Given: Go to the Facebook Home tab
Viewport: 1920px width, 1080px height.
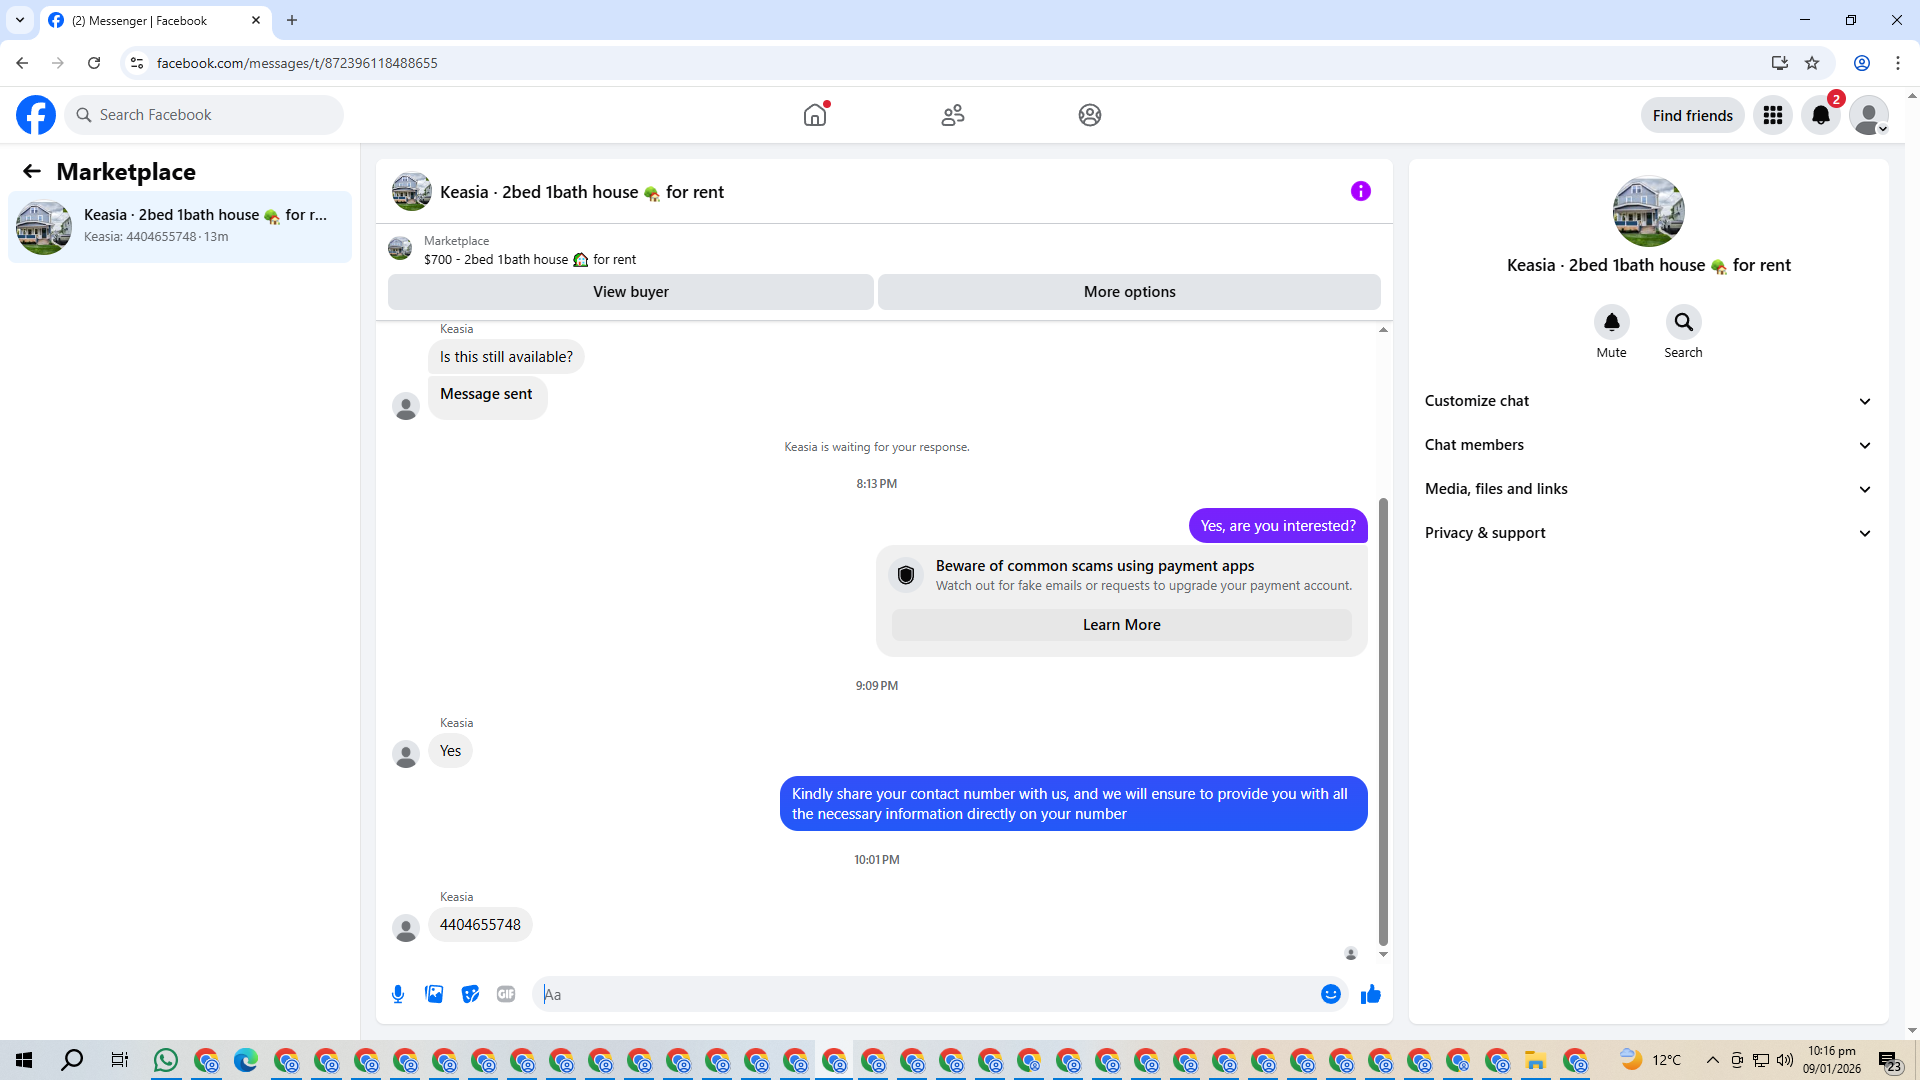Looking at the screenshot, I should [815, 115].
